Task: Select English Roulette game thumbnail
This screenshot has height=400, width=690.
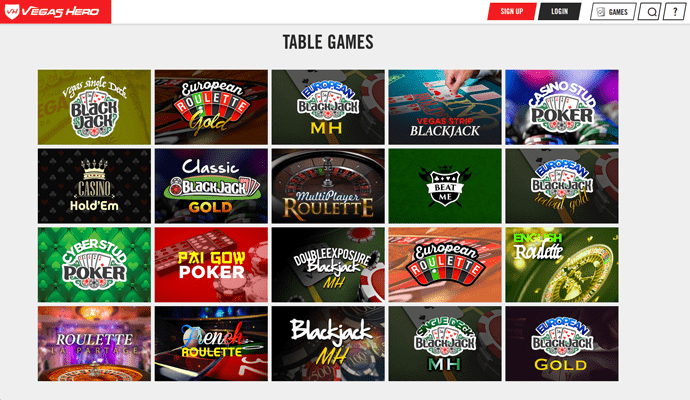Action: (562, 264)
